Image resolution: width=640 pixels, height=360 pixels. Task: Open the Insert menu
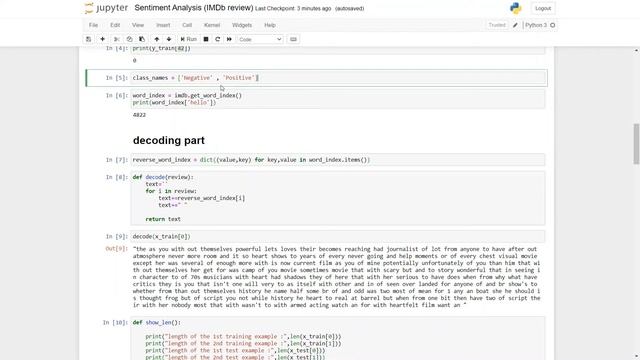(163, 25)
